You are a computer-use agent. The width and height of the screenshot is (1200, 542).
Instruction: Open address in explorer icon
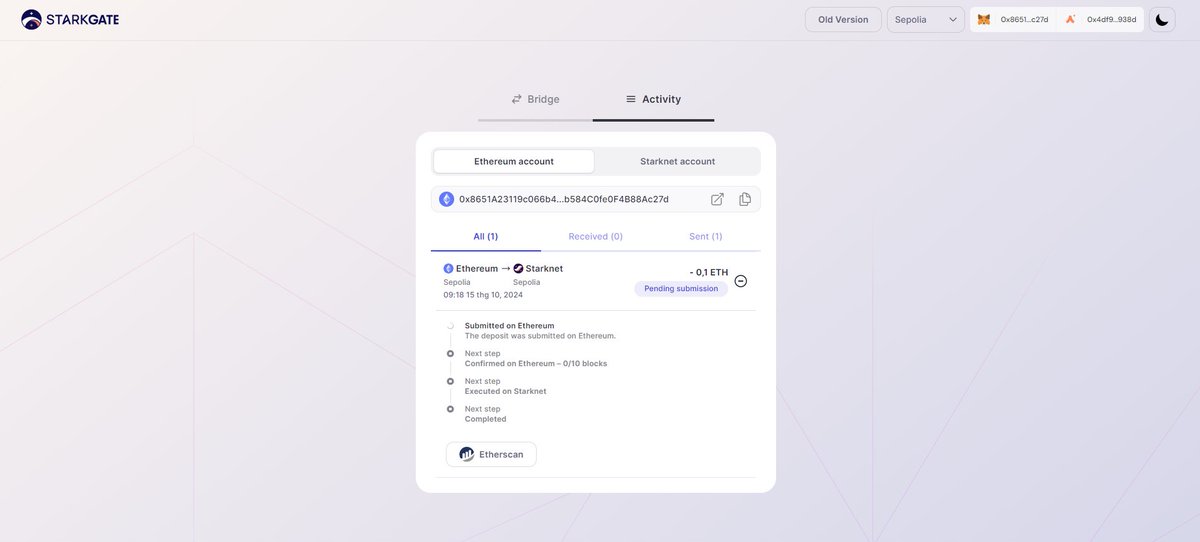click(717, 199)
